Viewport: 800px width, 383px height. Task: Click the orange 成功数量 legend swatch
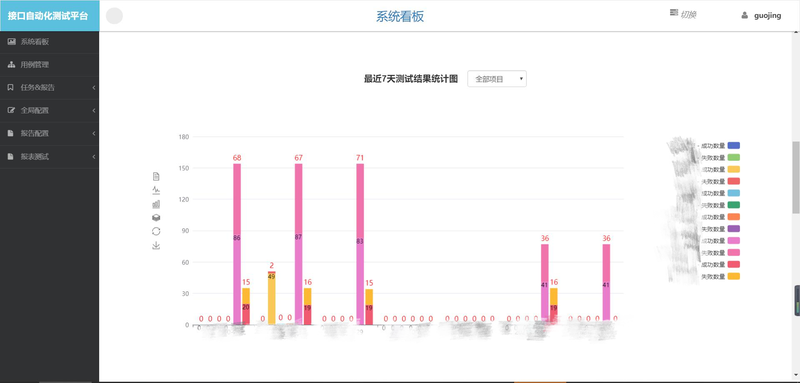[x=734, y=217]
